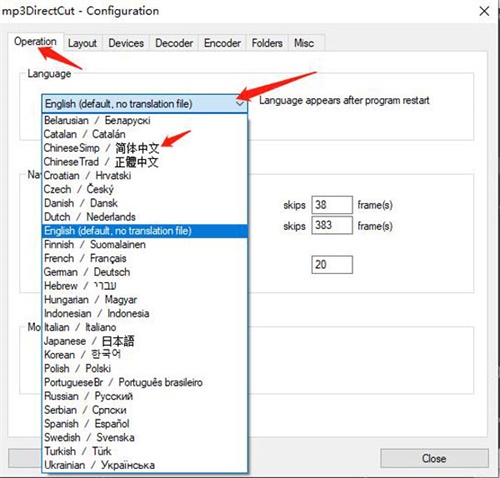The width and height of the screenshot is (500, 478).
Task: Pick Dutch / Nederlands
Action: [145, 217]
